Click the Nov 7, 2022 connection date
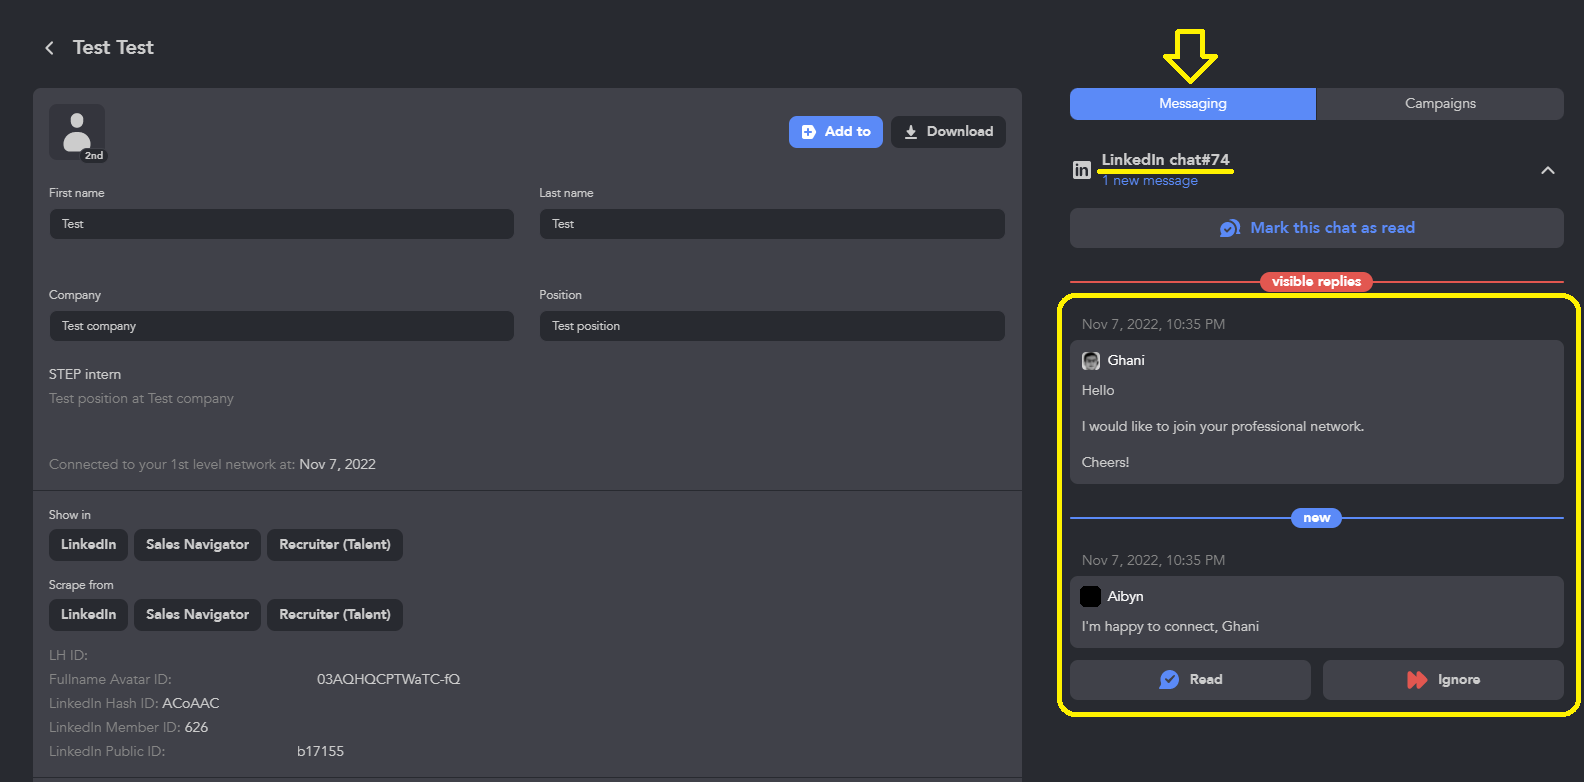The image size is (1584, 782). (x=337, y=464)
